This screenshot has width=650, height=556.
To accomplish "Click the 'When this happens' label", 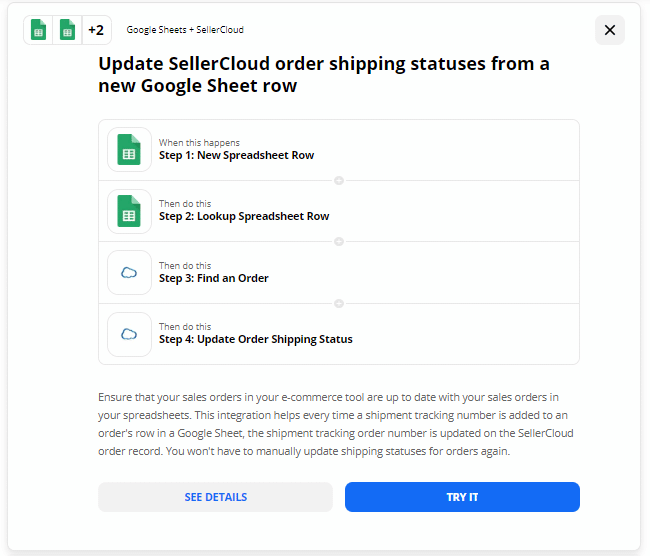I will tap(199, 143).
